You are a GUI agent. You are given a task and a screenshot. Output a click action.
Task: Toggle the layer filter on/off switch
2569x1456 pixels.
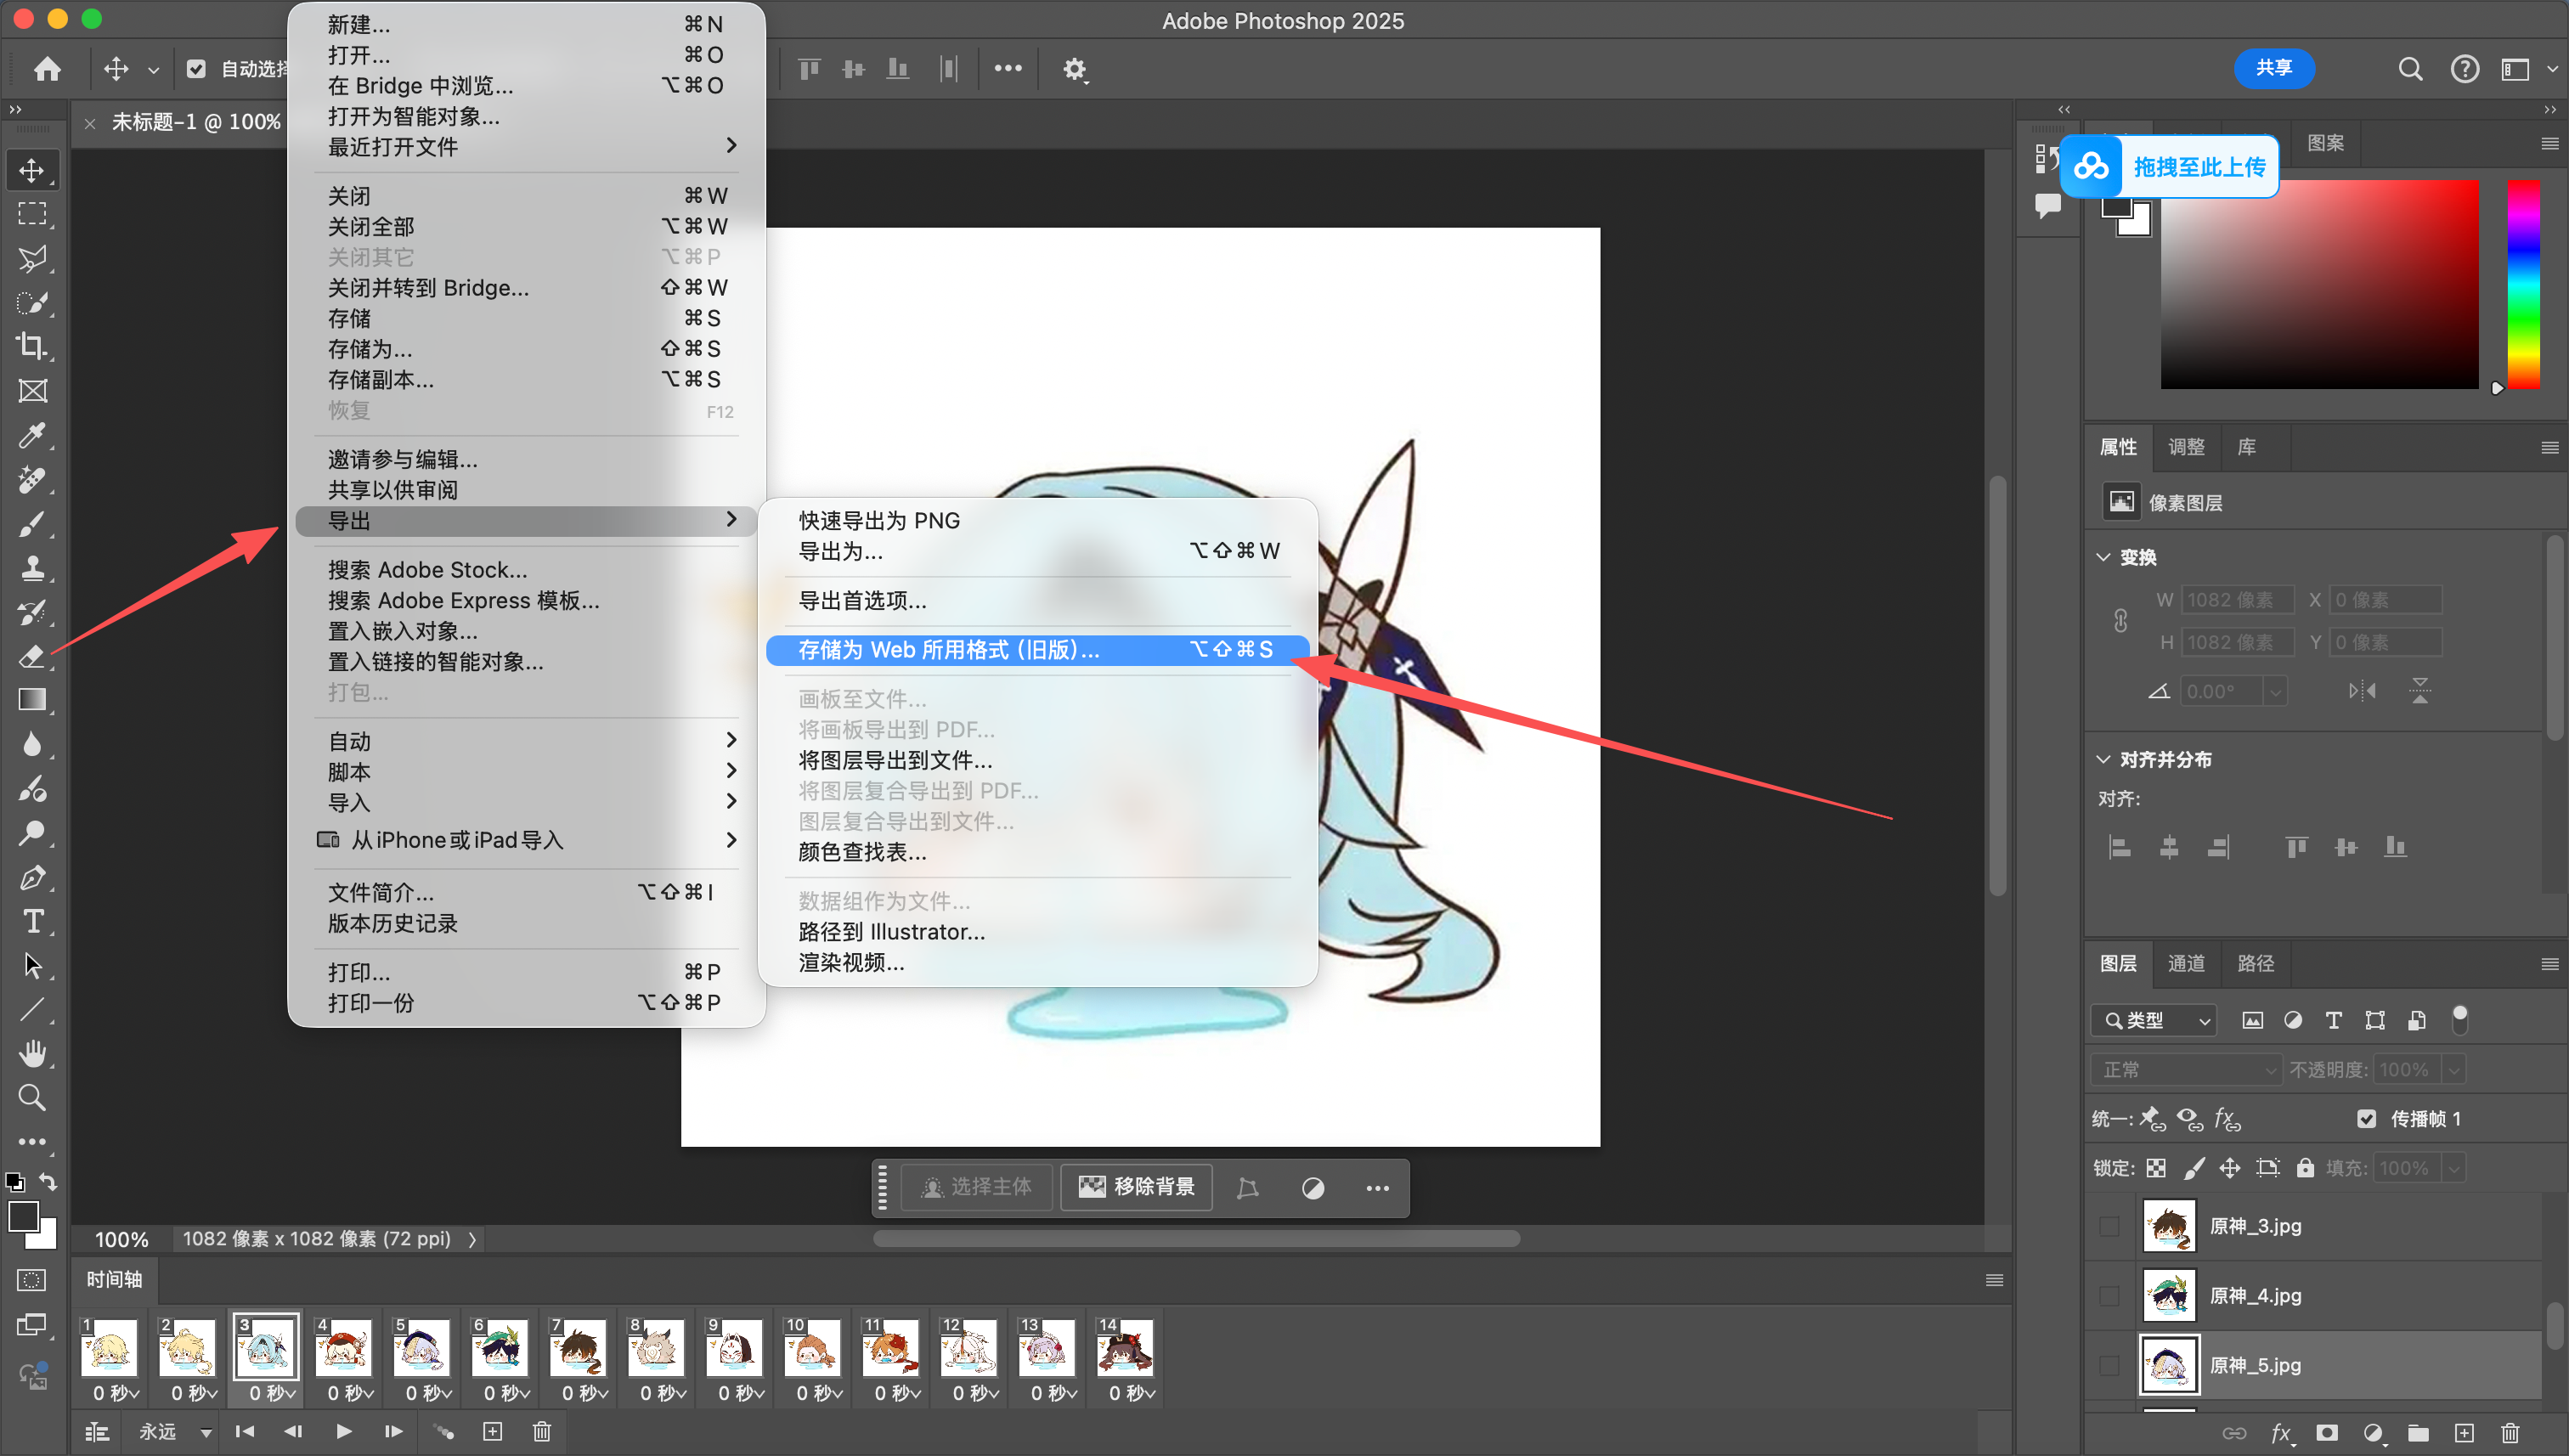pyautogui.click(x=2460, y=1019)
